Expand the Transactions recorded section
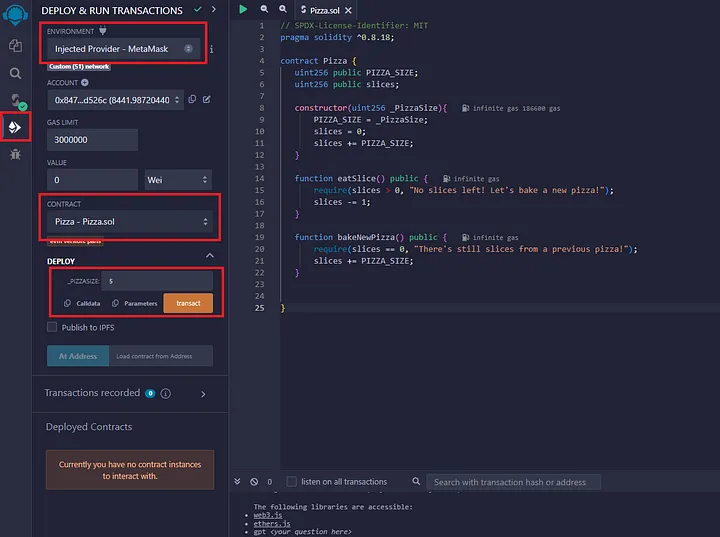720x537 pixels. (203, 394)
